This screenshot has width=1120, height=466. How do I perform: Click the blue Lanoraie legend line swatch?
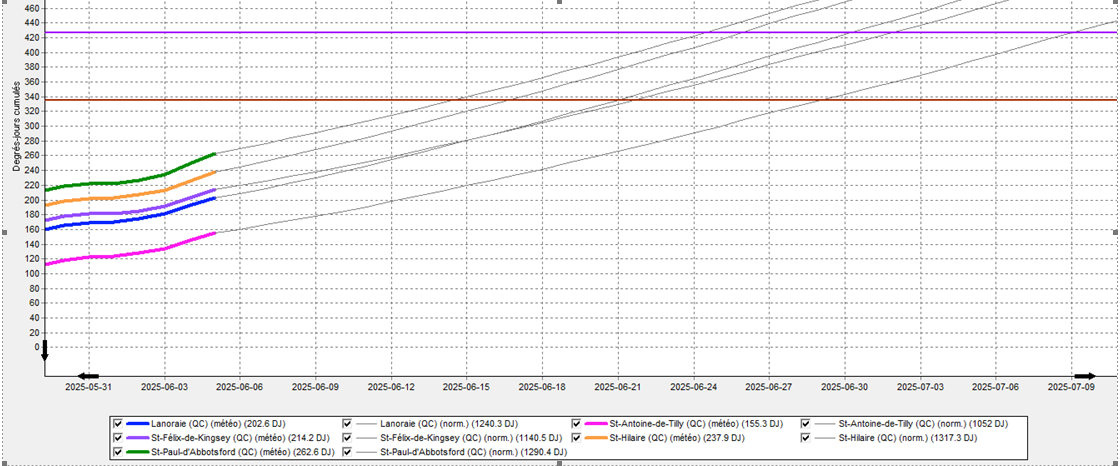pyautogui.click(x=138, y=424)
